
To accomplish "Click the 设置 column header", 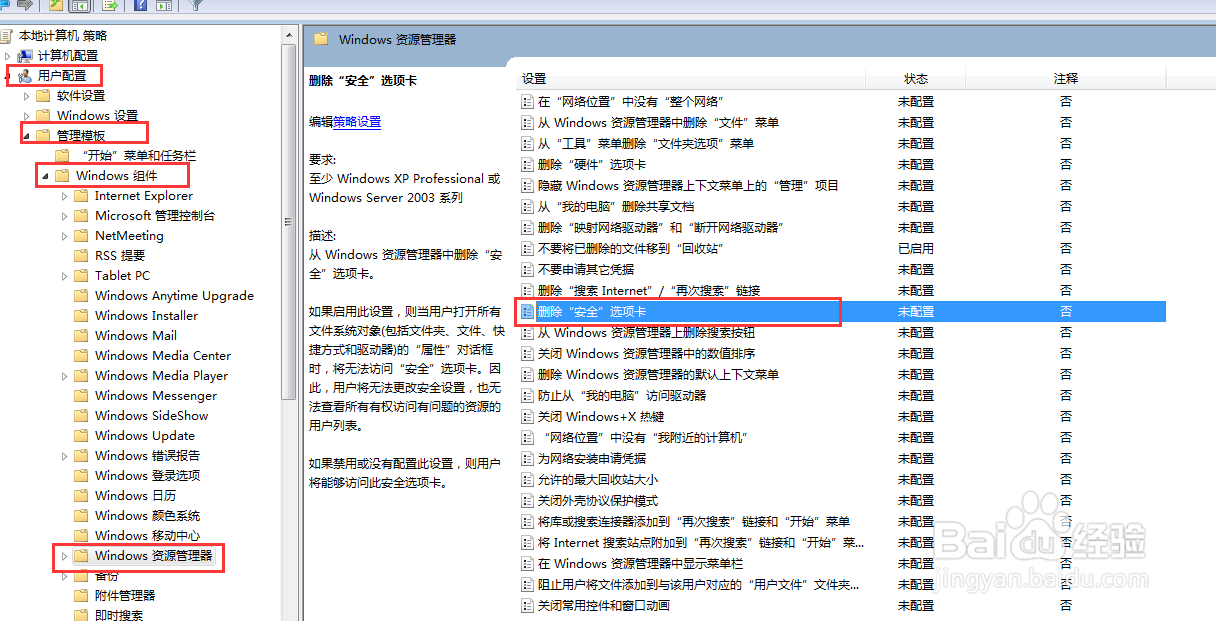I will point(535,78).
